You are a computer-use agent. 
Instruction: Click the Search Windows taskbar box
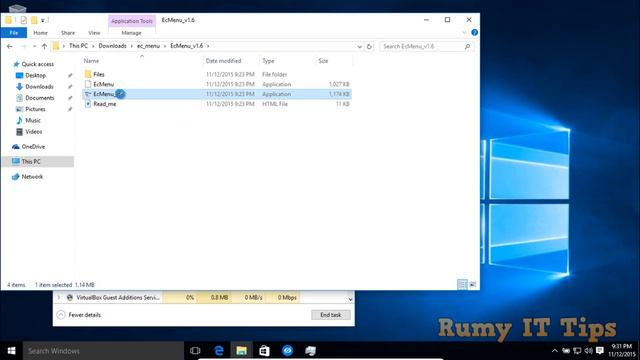point(103,351)
